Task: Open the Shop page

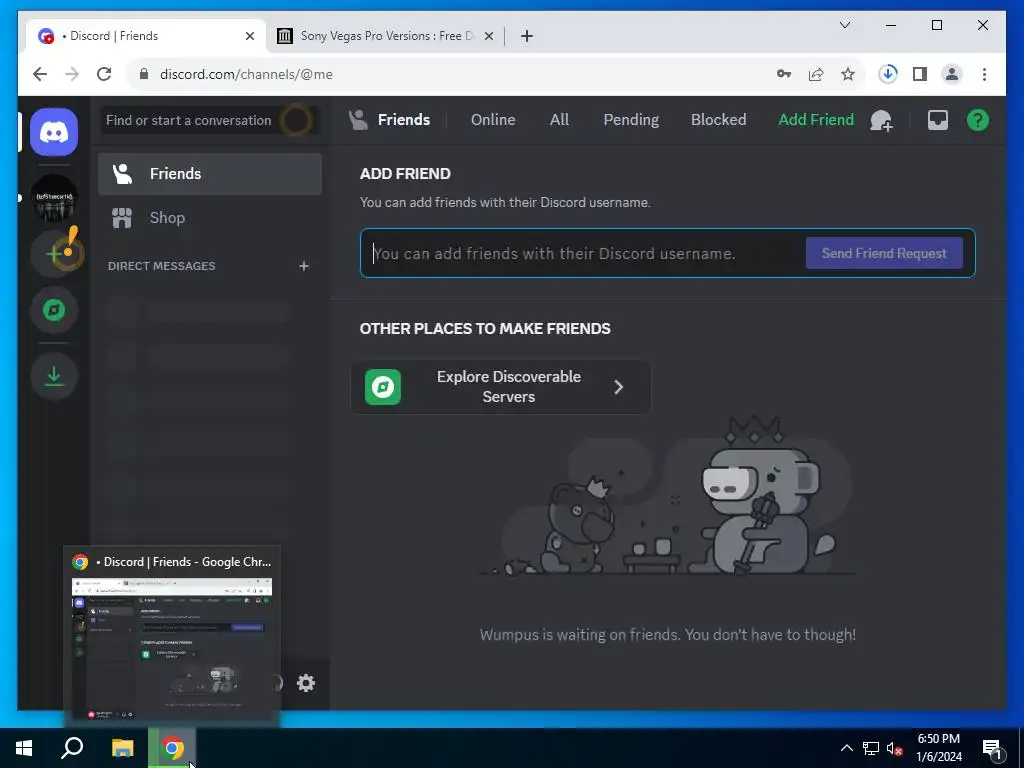Action: (210, 217)
